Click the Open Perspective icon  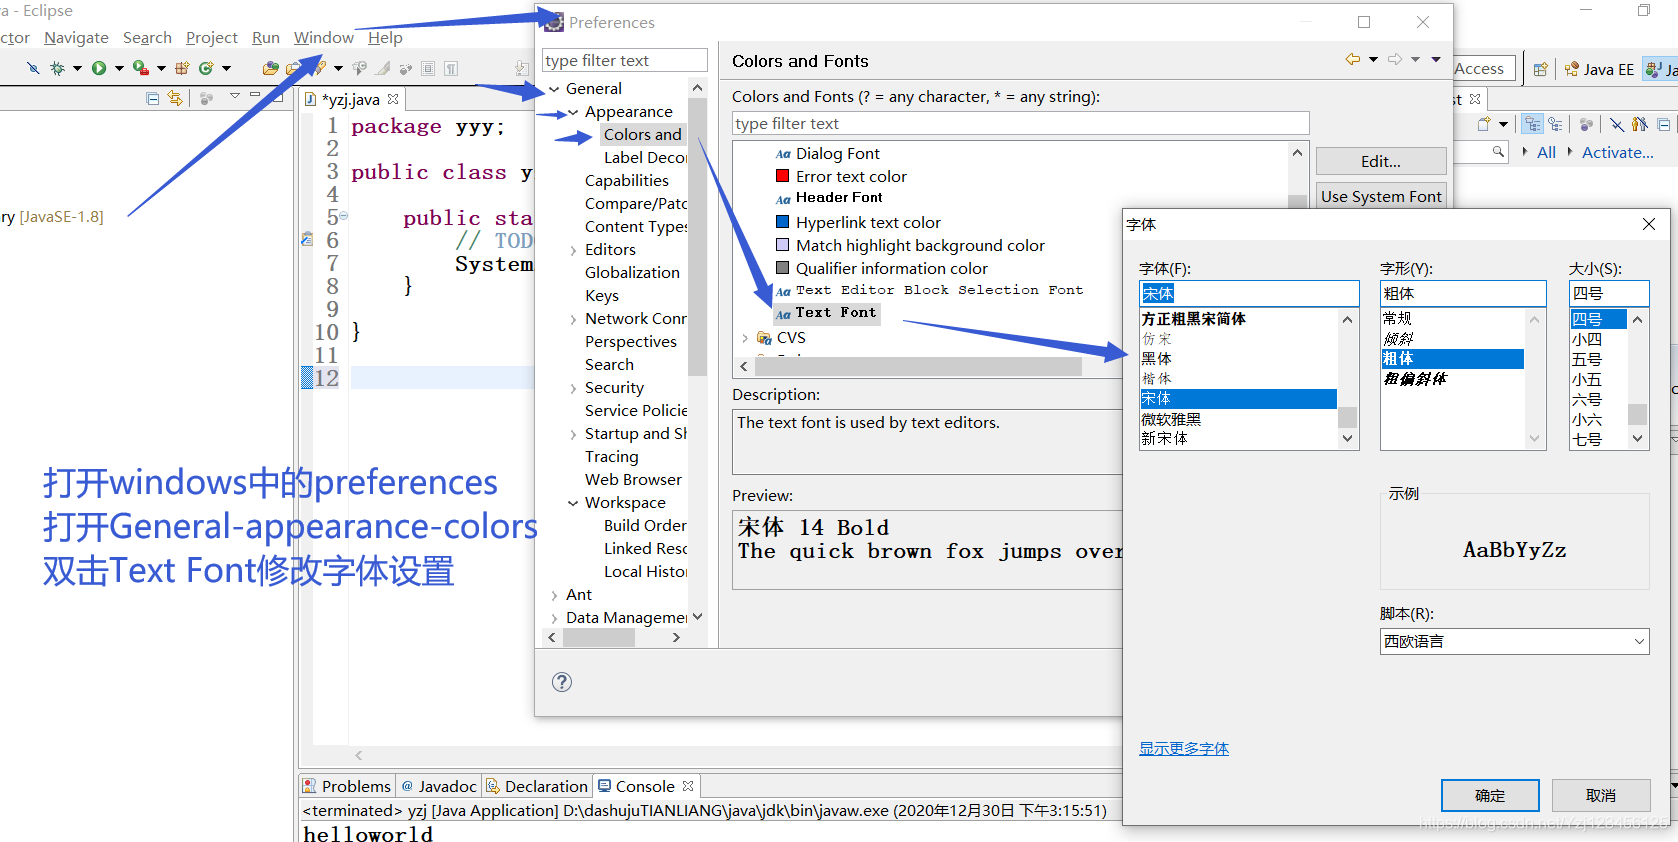(1541, 69)
